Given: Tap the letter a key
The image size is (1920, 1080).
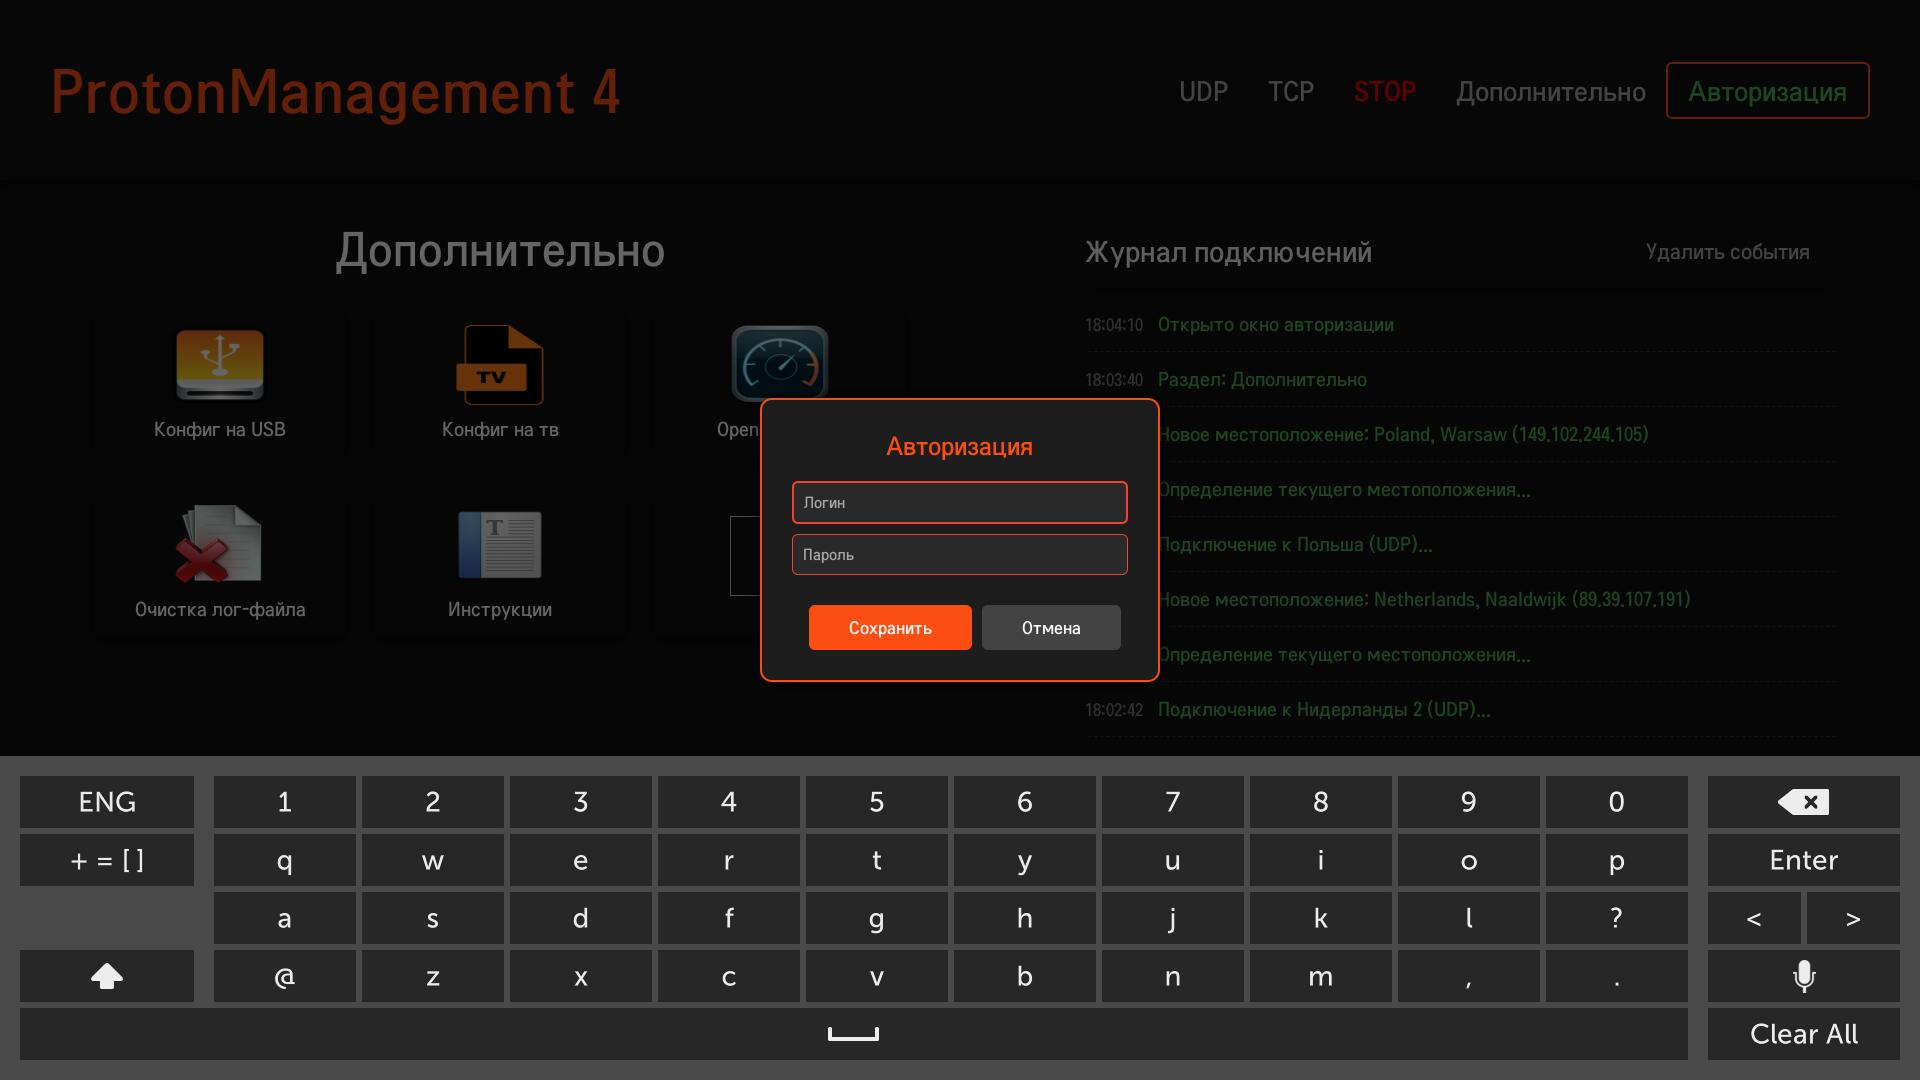Looking at the screenshot, I should pyautogui.click(x=285, y=918).
